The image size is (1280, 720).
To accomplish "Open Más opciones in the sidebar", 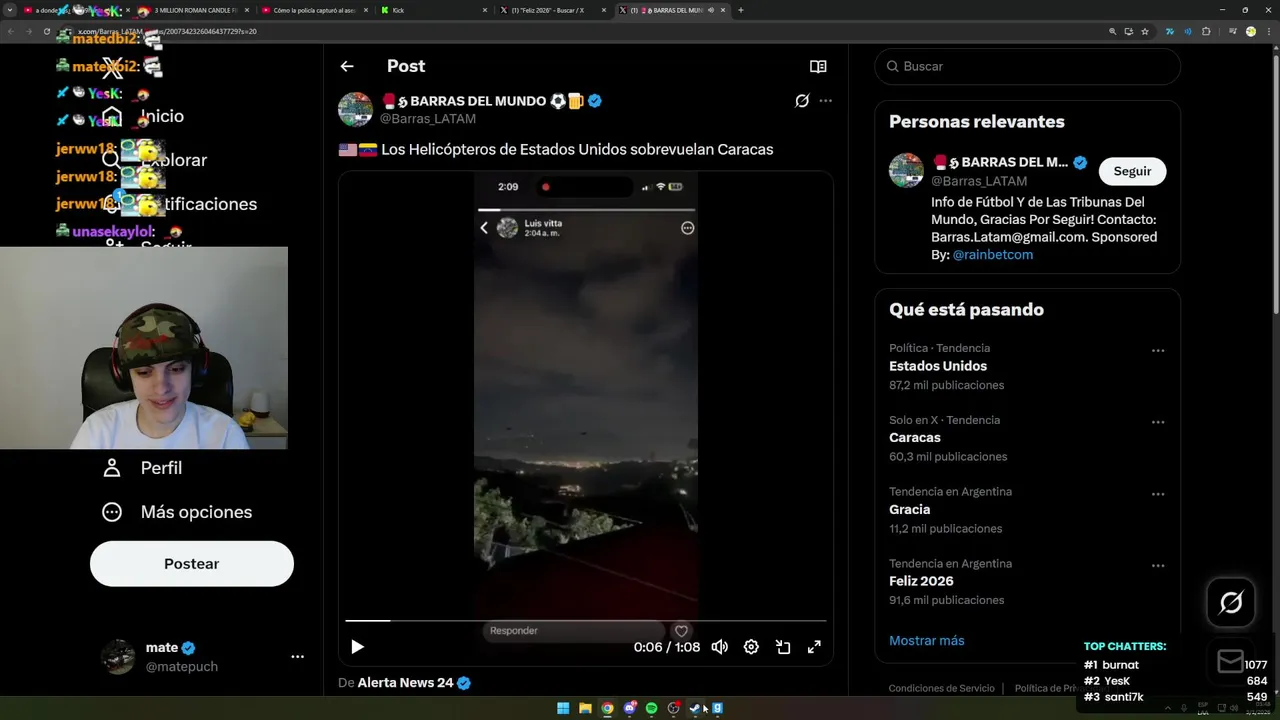I will click(177, 512).
